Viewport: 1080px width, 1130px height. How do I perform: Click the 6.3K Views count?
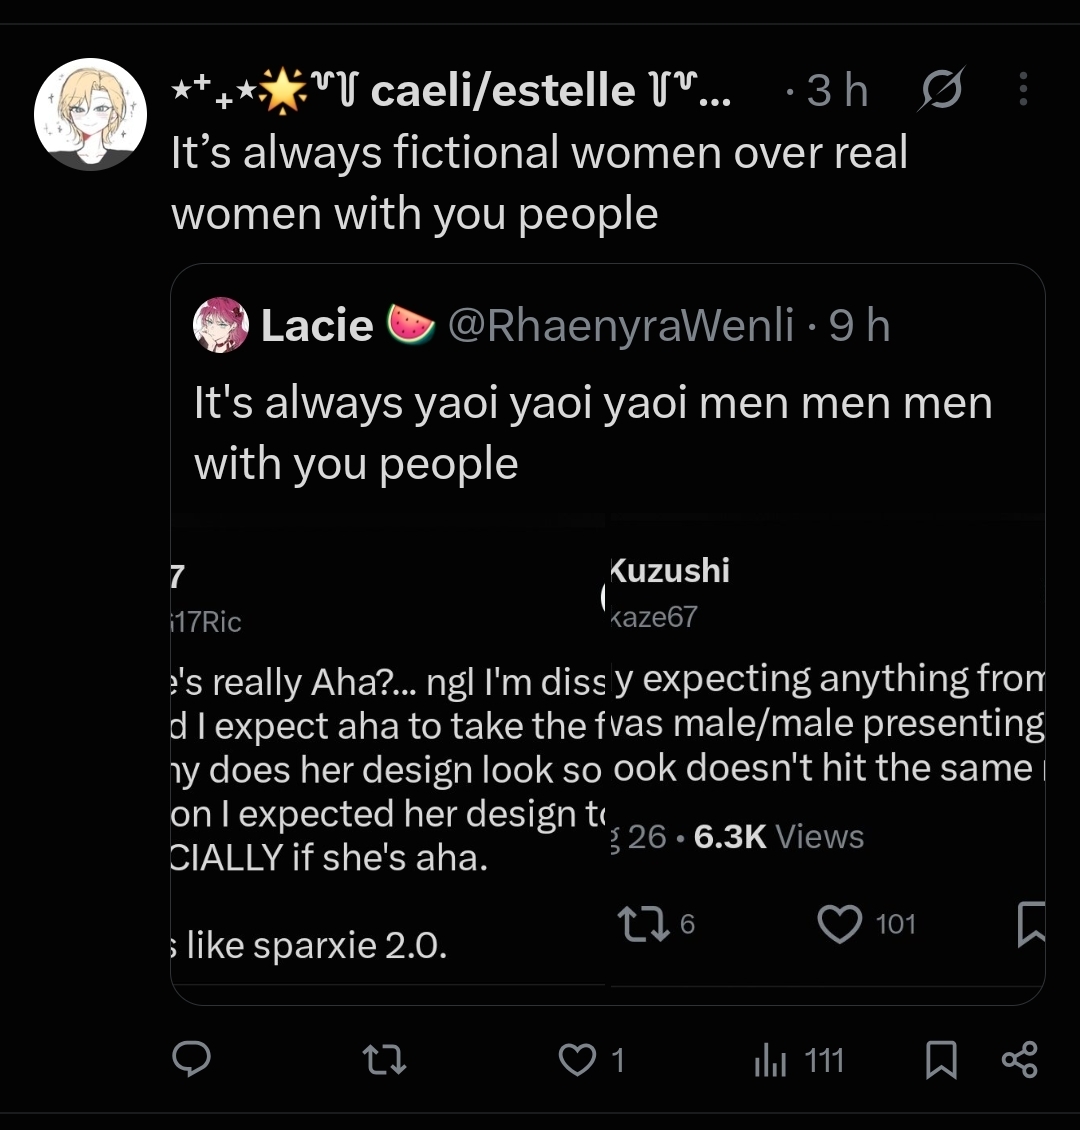point(779,837)
